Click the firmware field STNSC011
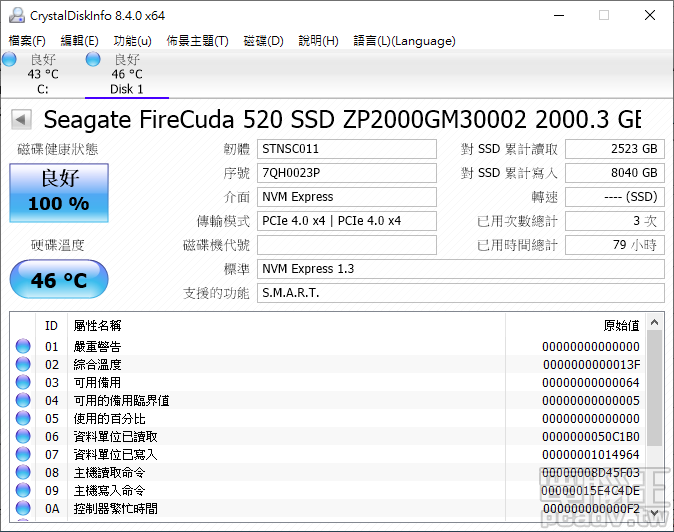The height and width of the screenshot is (532, 674). pos(347,149)
